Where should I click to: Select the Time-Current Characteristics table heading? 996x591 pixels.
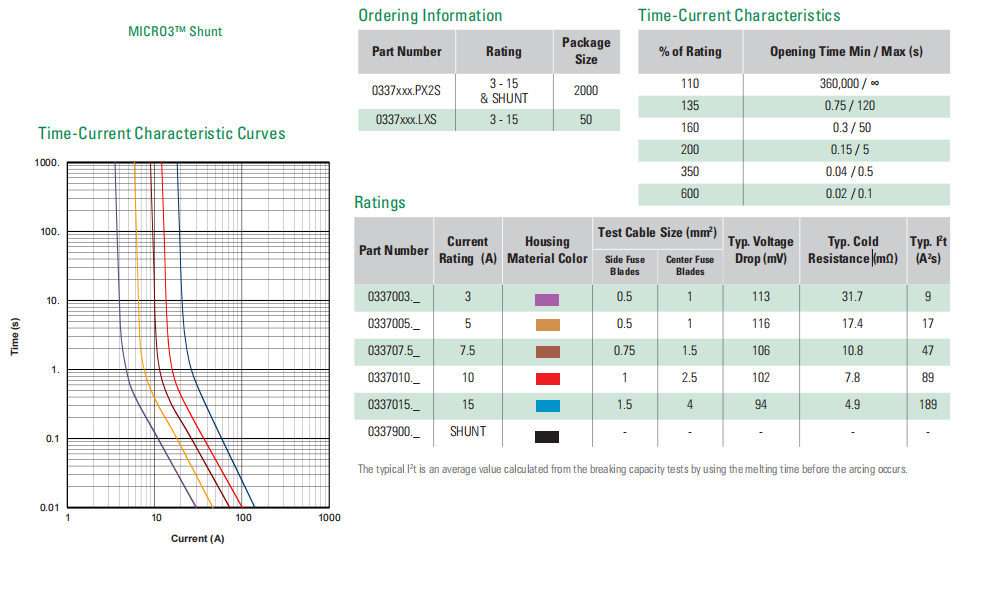[739, 15]
